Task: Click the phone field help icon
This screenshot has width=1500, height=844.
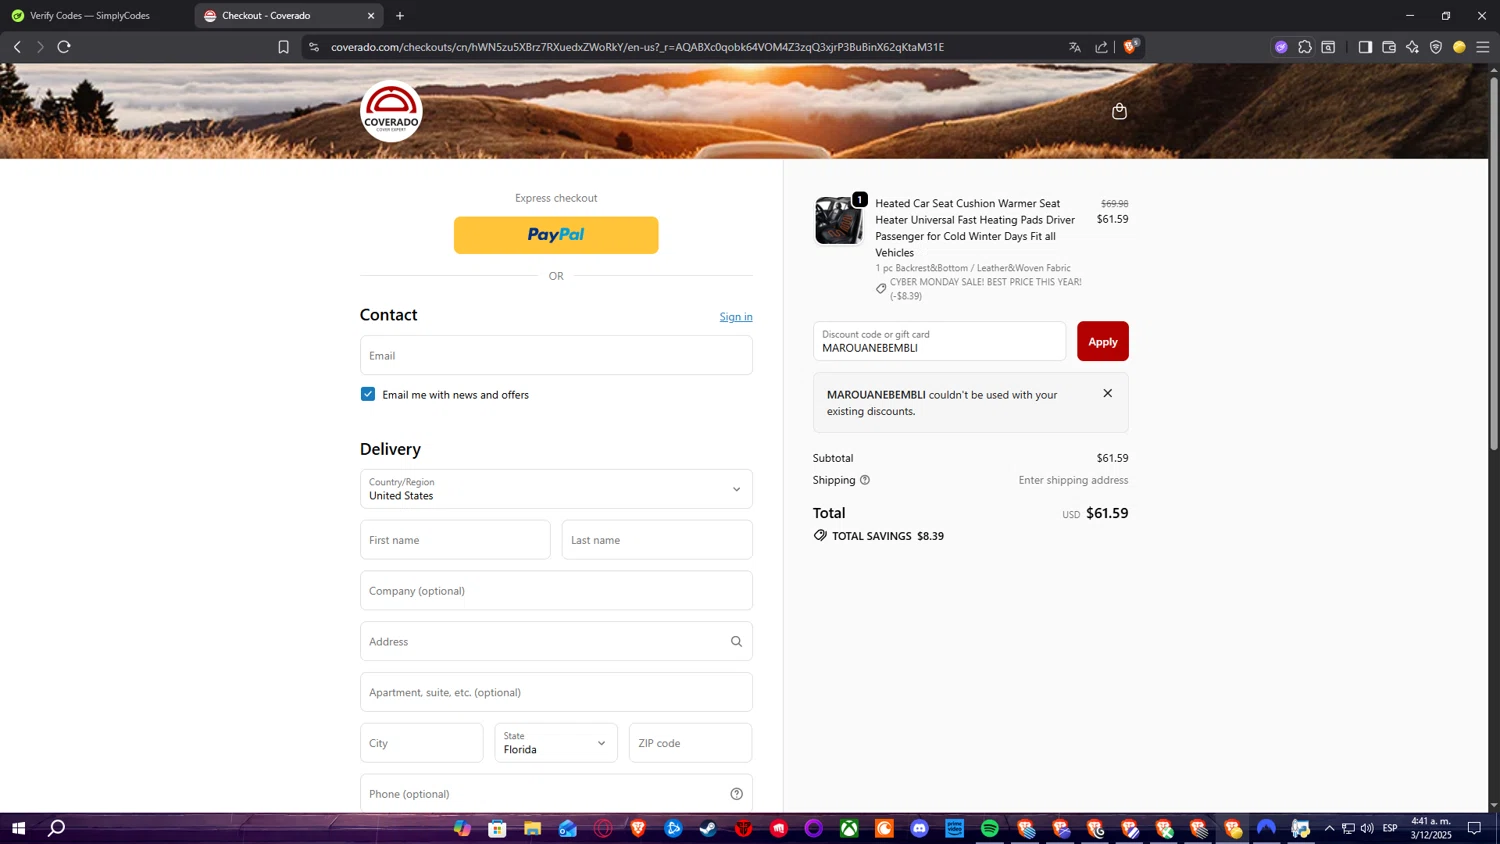Action: (736, 794)
